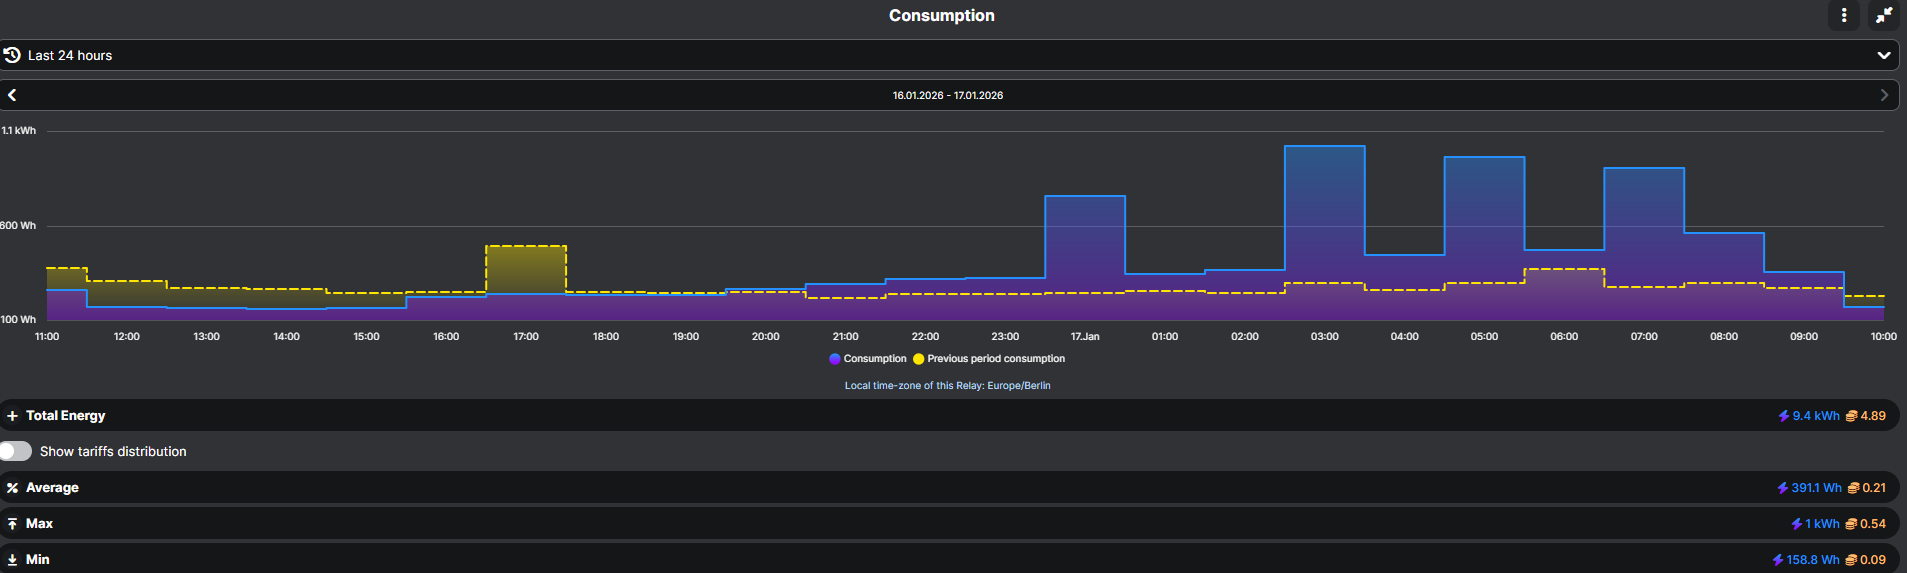Click the Average percent icon

[12, 488]
